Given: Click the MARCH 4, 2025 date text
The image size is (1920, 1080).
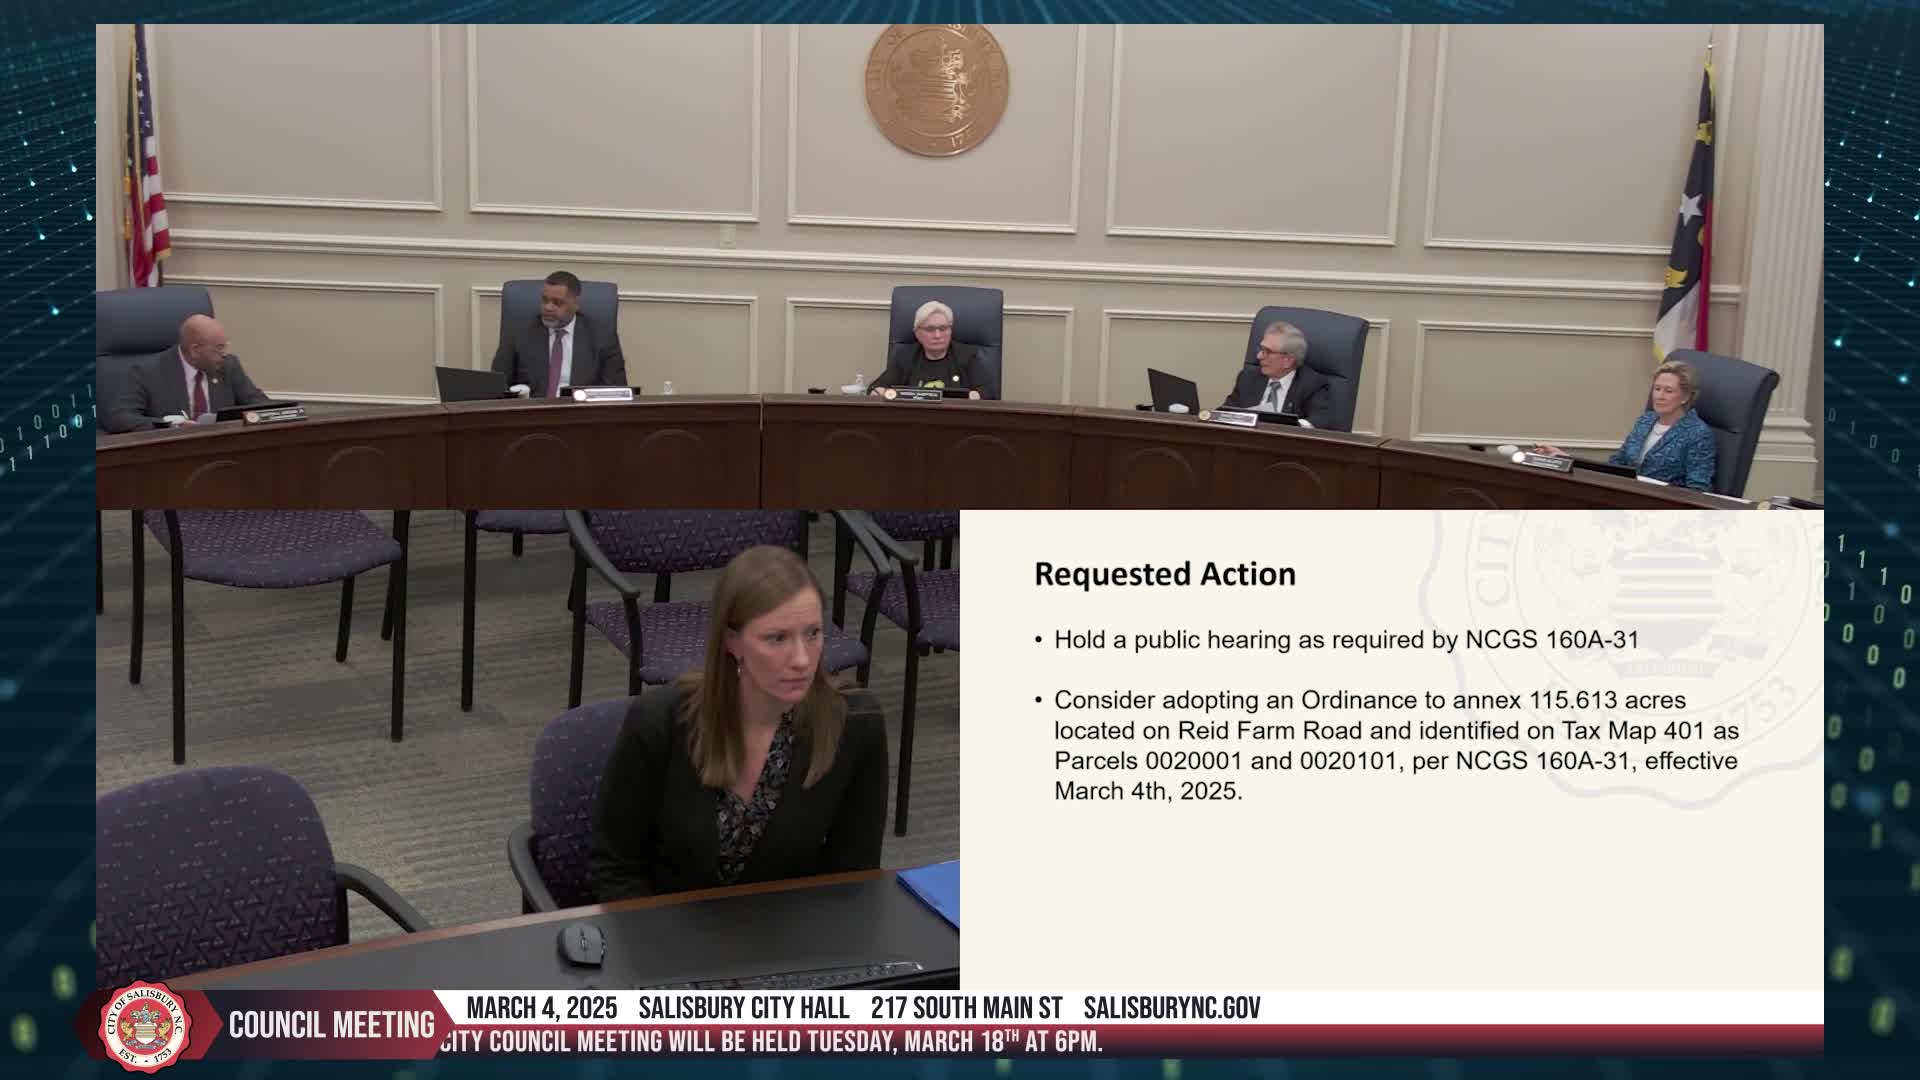Looking at the screenshot, I should click(x=542, y=1008).
